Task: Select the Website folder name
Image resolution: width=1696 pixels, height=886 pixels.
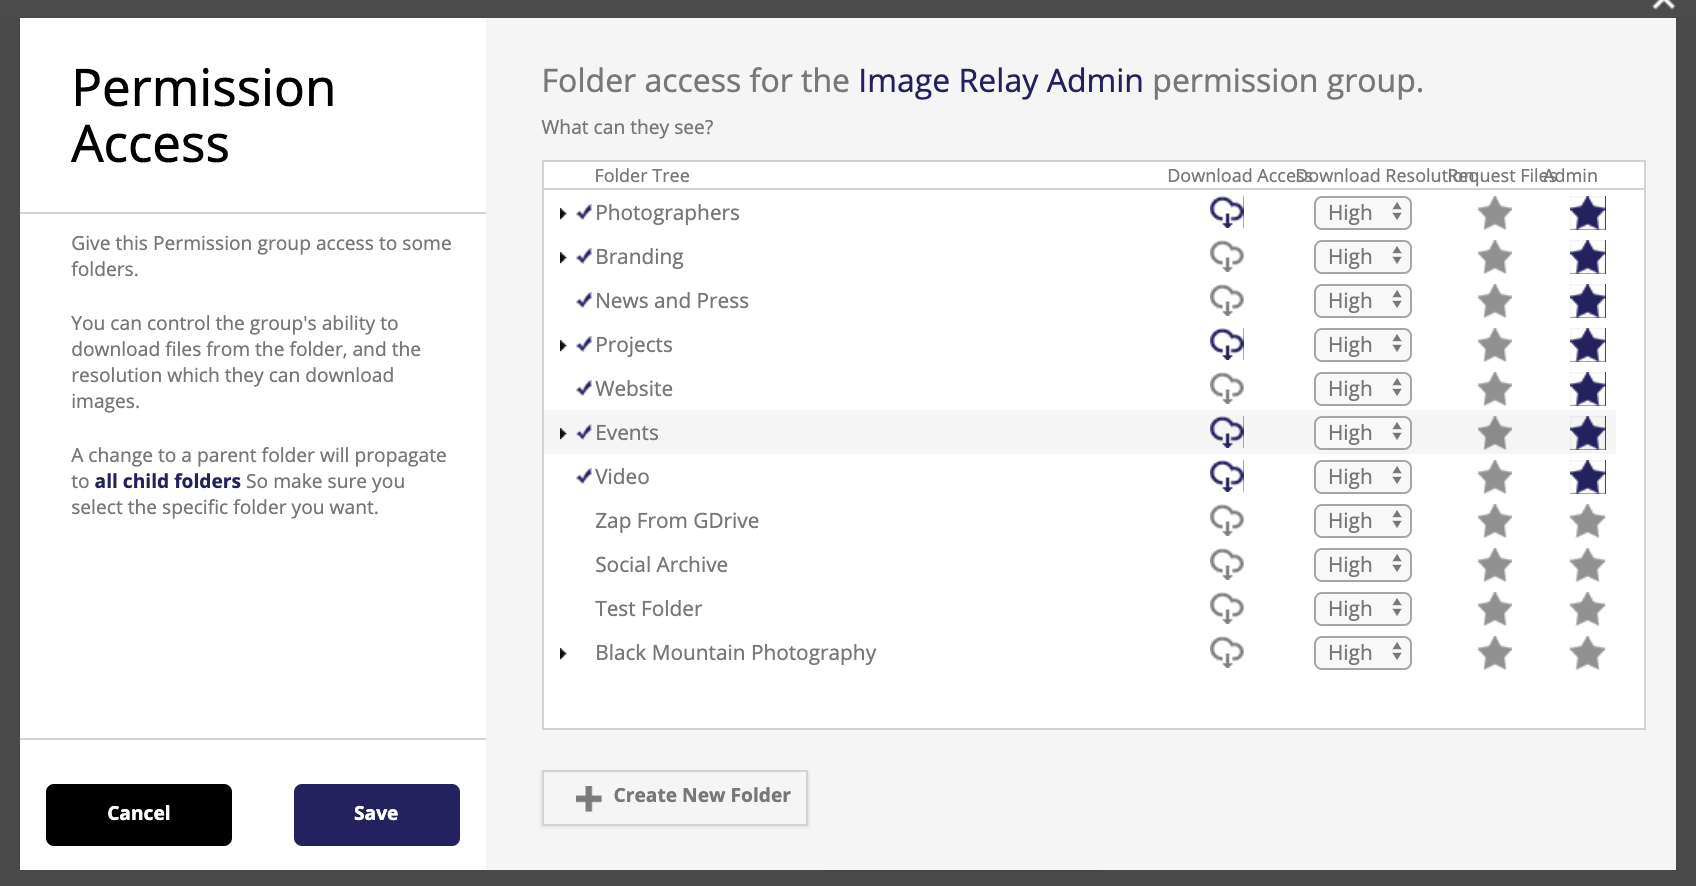Action: click(x=634, y=389)
